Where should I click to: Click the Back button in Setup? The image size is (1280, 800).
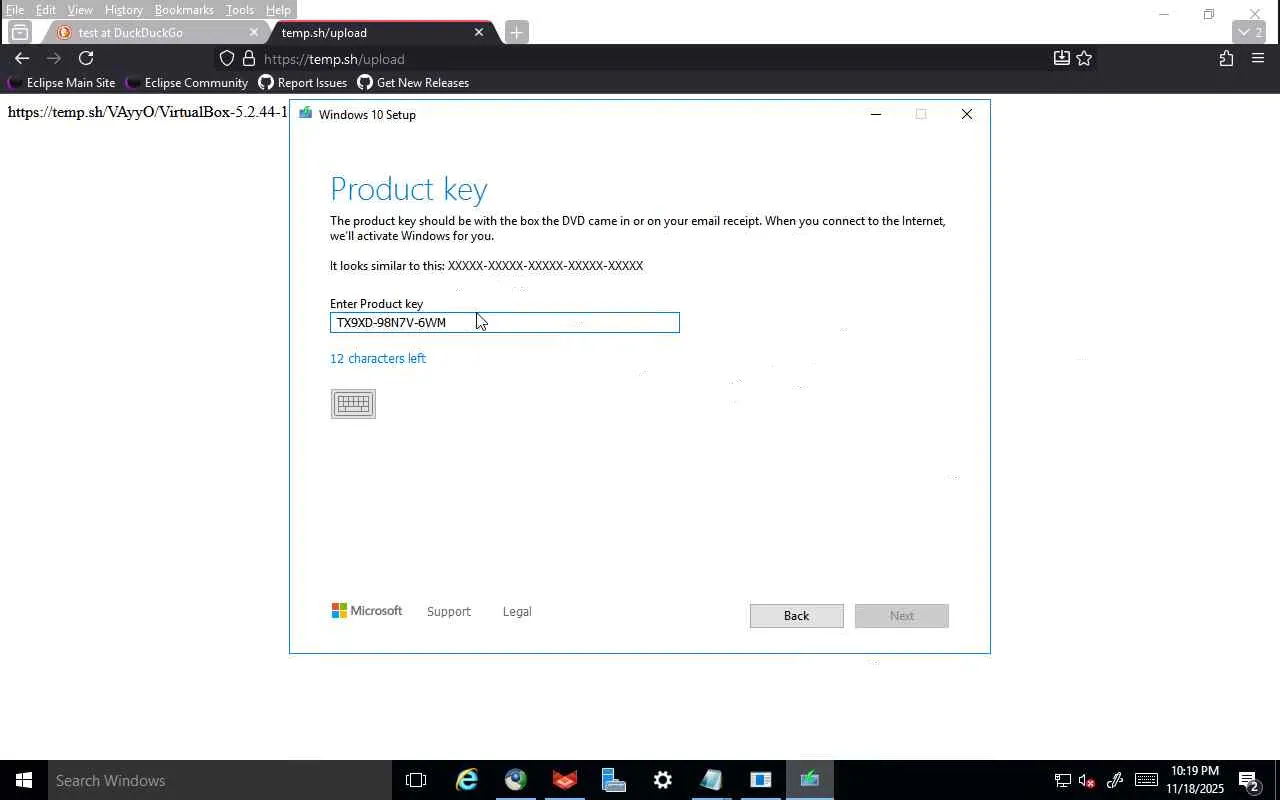point(797,616)
